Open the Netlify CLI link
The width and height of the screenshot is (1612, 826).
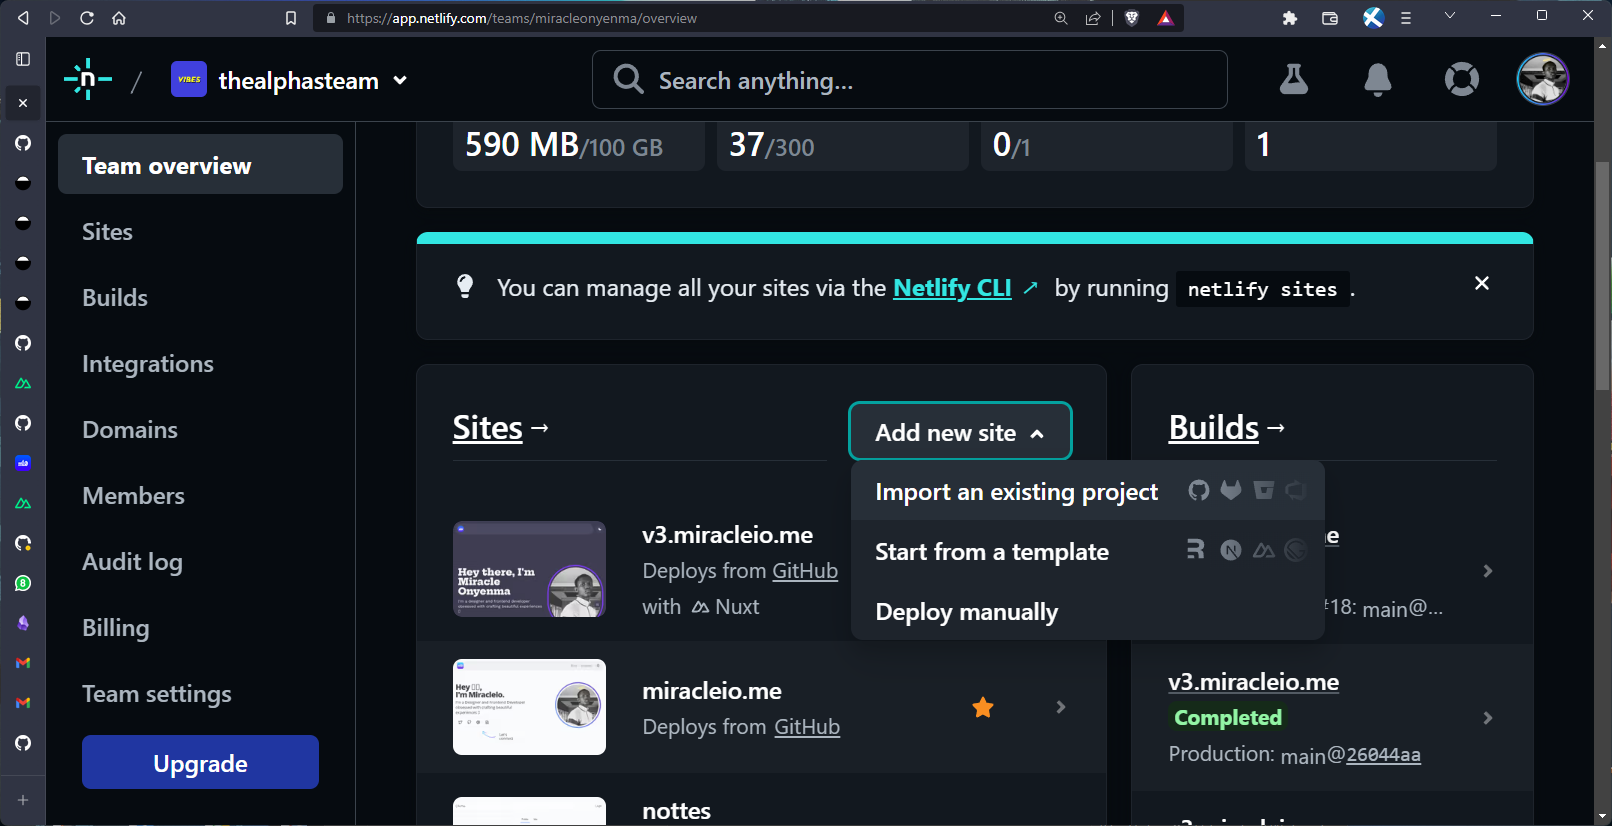pyautogui.click(x=951, y=288)
